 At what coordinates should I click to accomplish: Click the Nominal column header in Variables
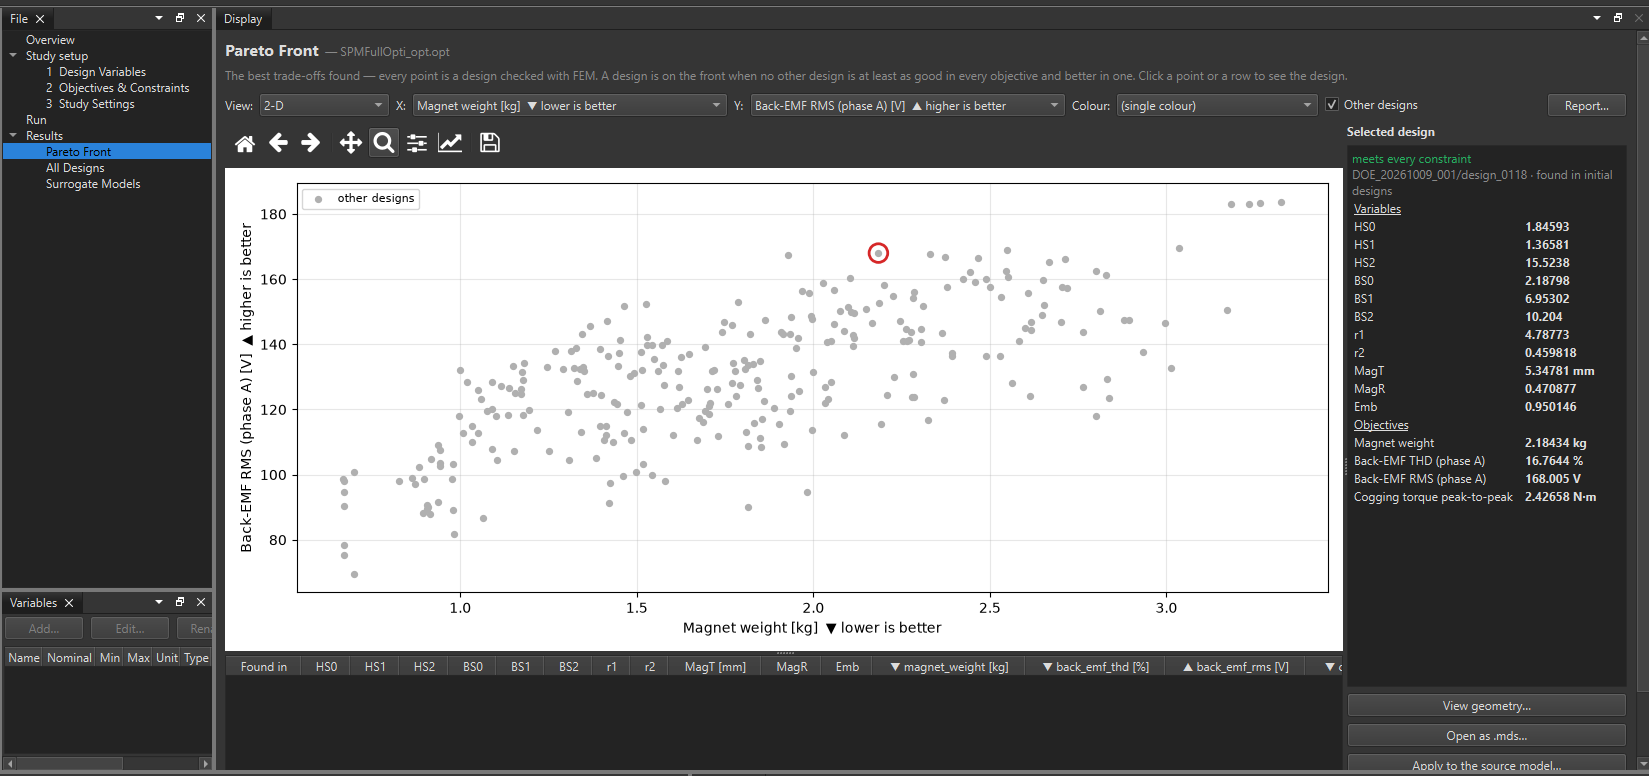tap(69, 658)
